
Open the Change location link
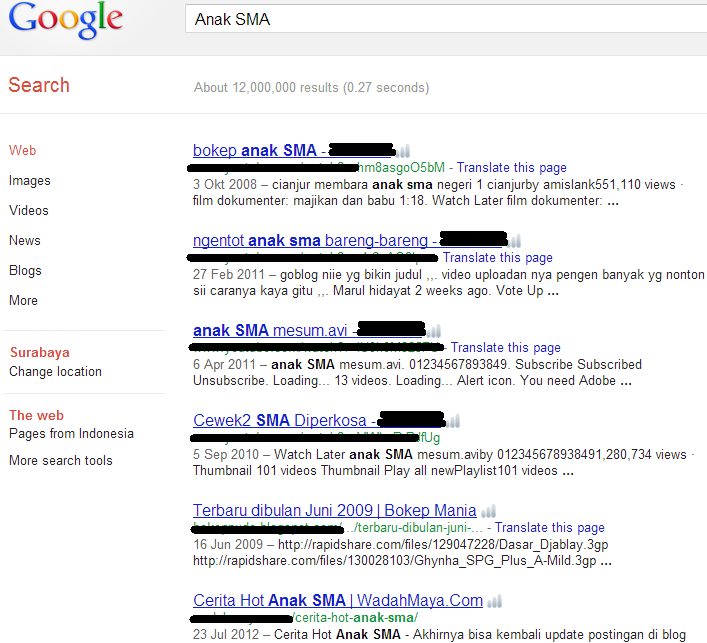pyautogui.click(x=55, y=372)
